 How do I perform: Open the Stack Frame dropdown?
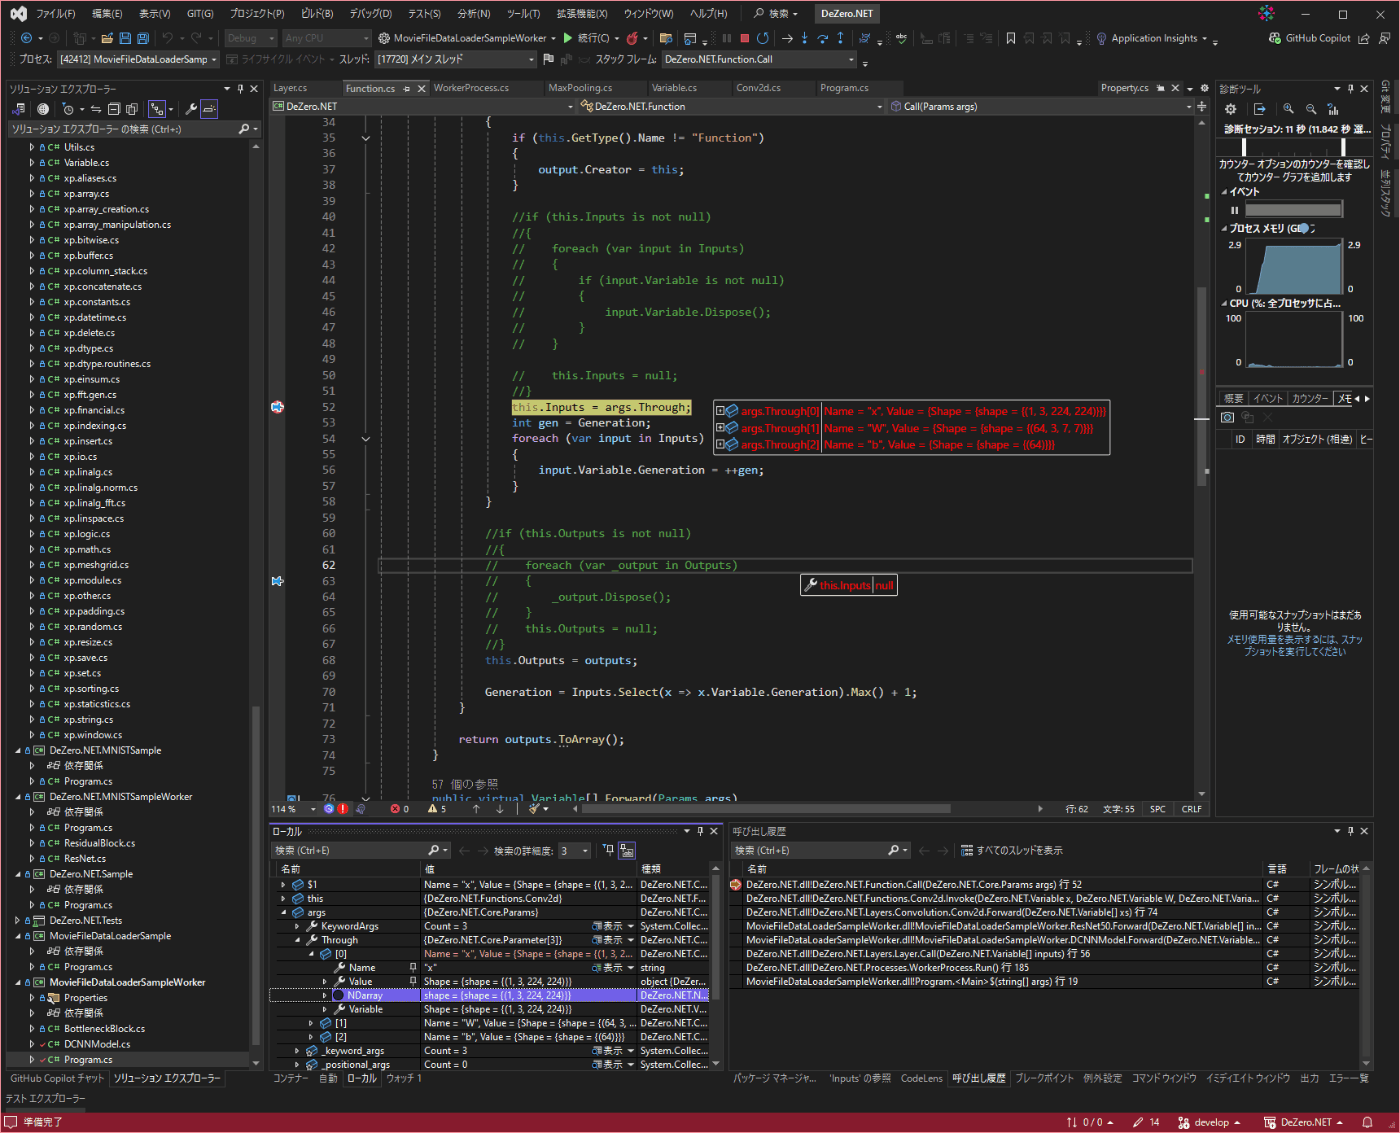pos(759,59)
